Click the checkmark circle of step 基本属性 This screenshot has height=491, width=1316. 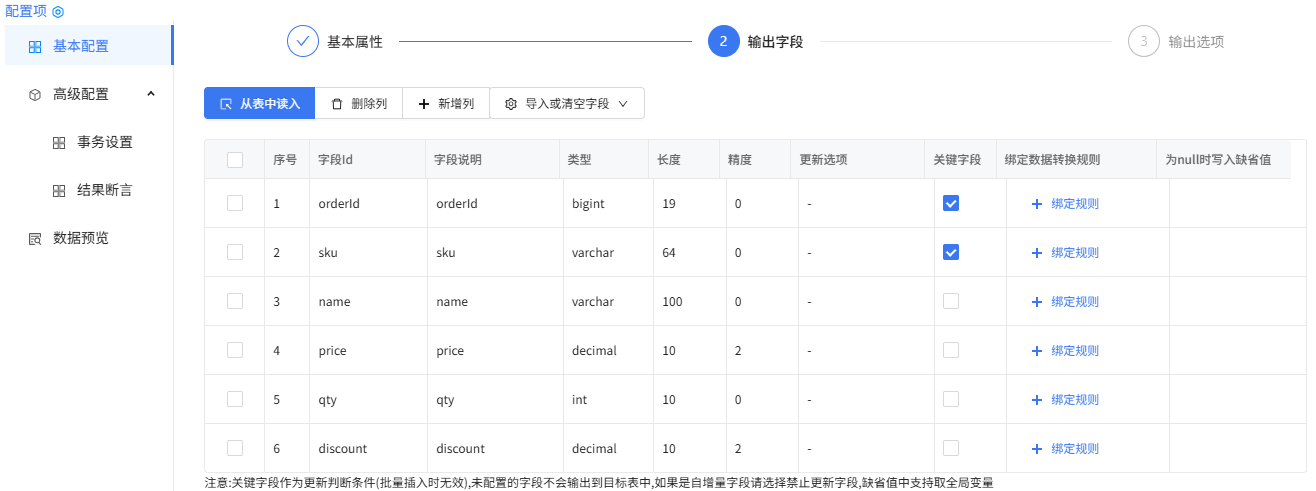click(303, 42)
